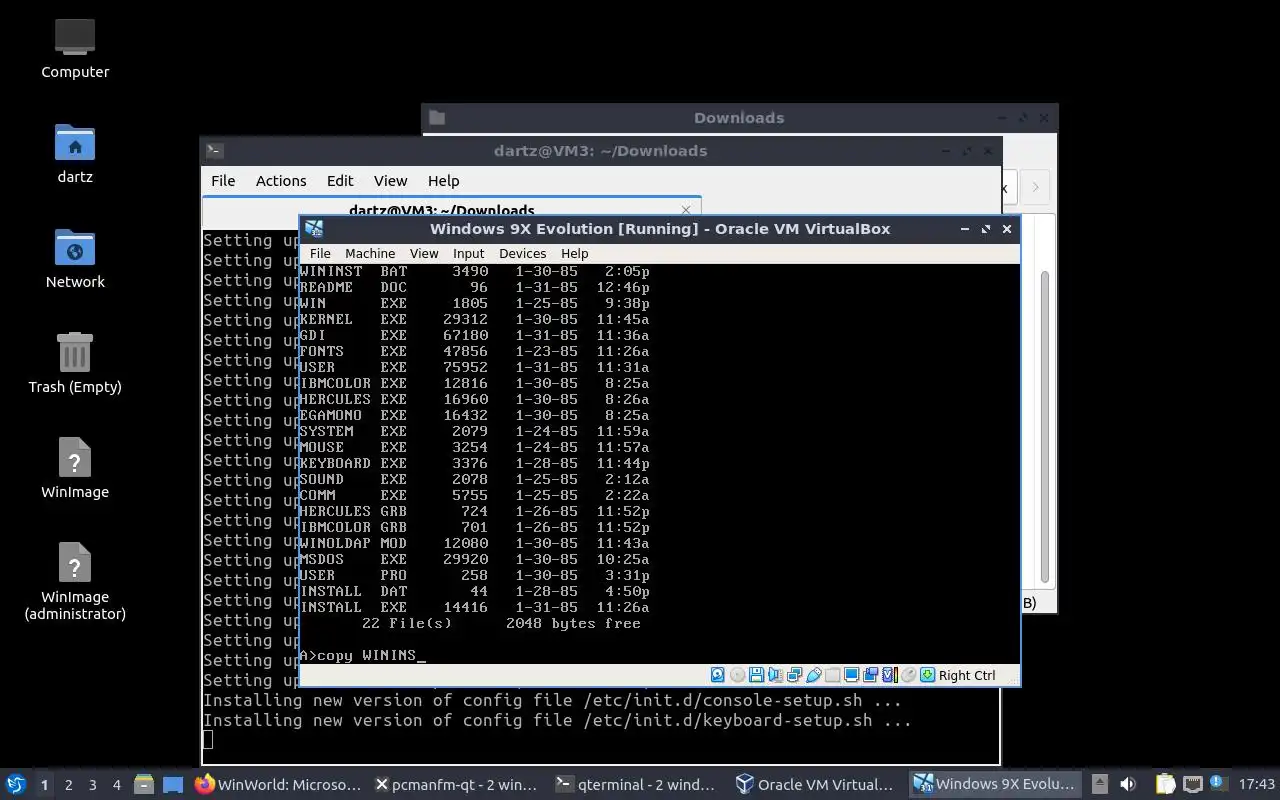Click the 'copy WININS' DOS command prompt line
The height and width of the screenshot is (800, 1280).
[x=363, y=656]
